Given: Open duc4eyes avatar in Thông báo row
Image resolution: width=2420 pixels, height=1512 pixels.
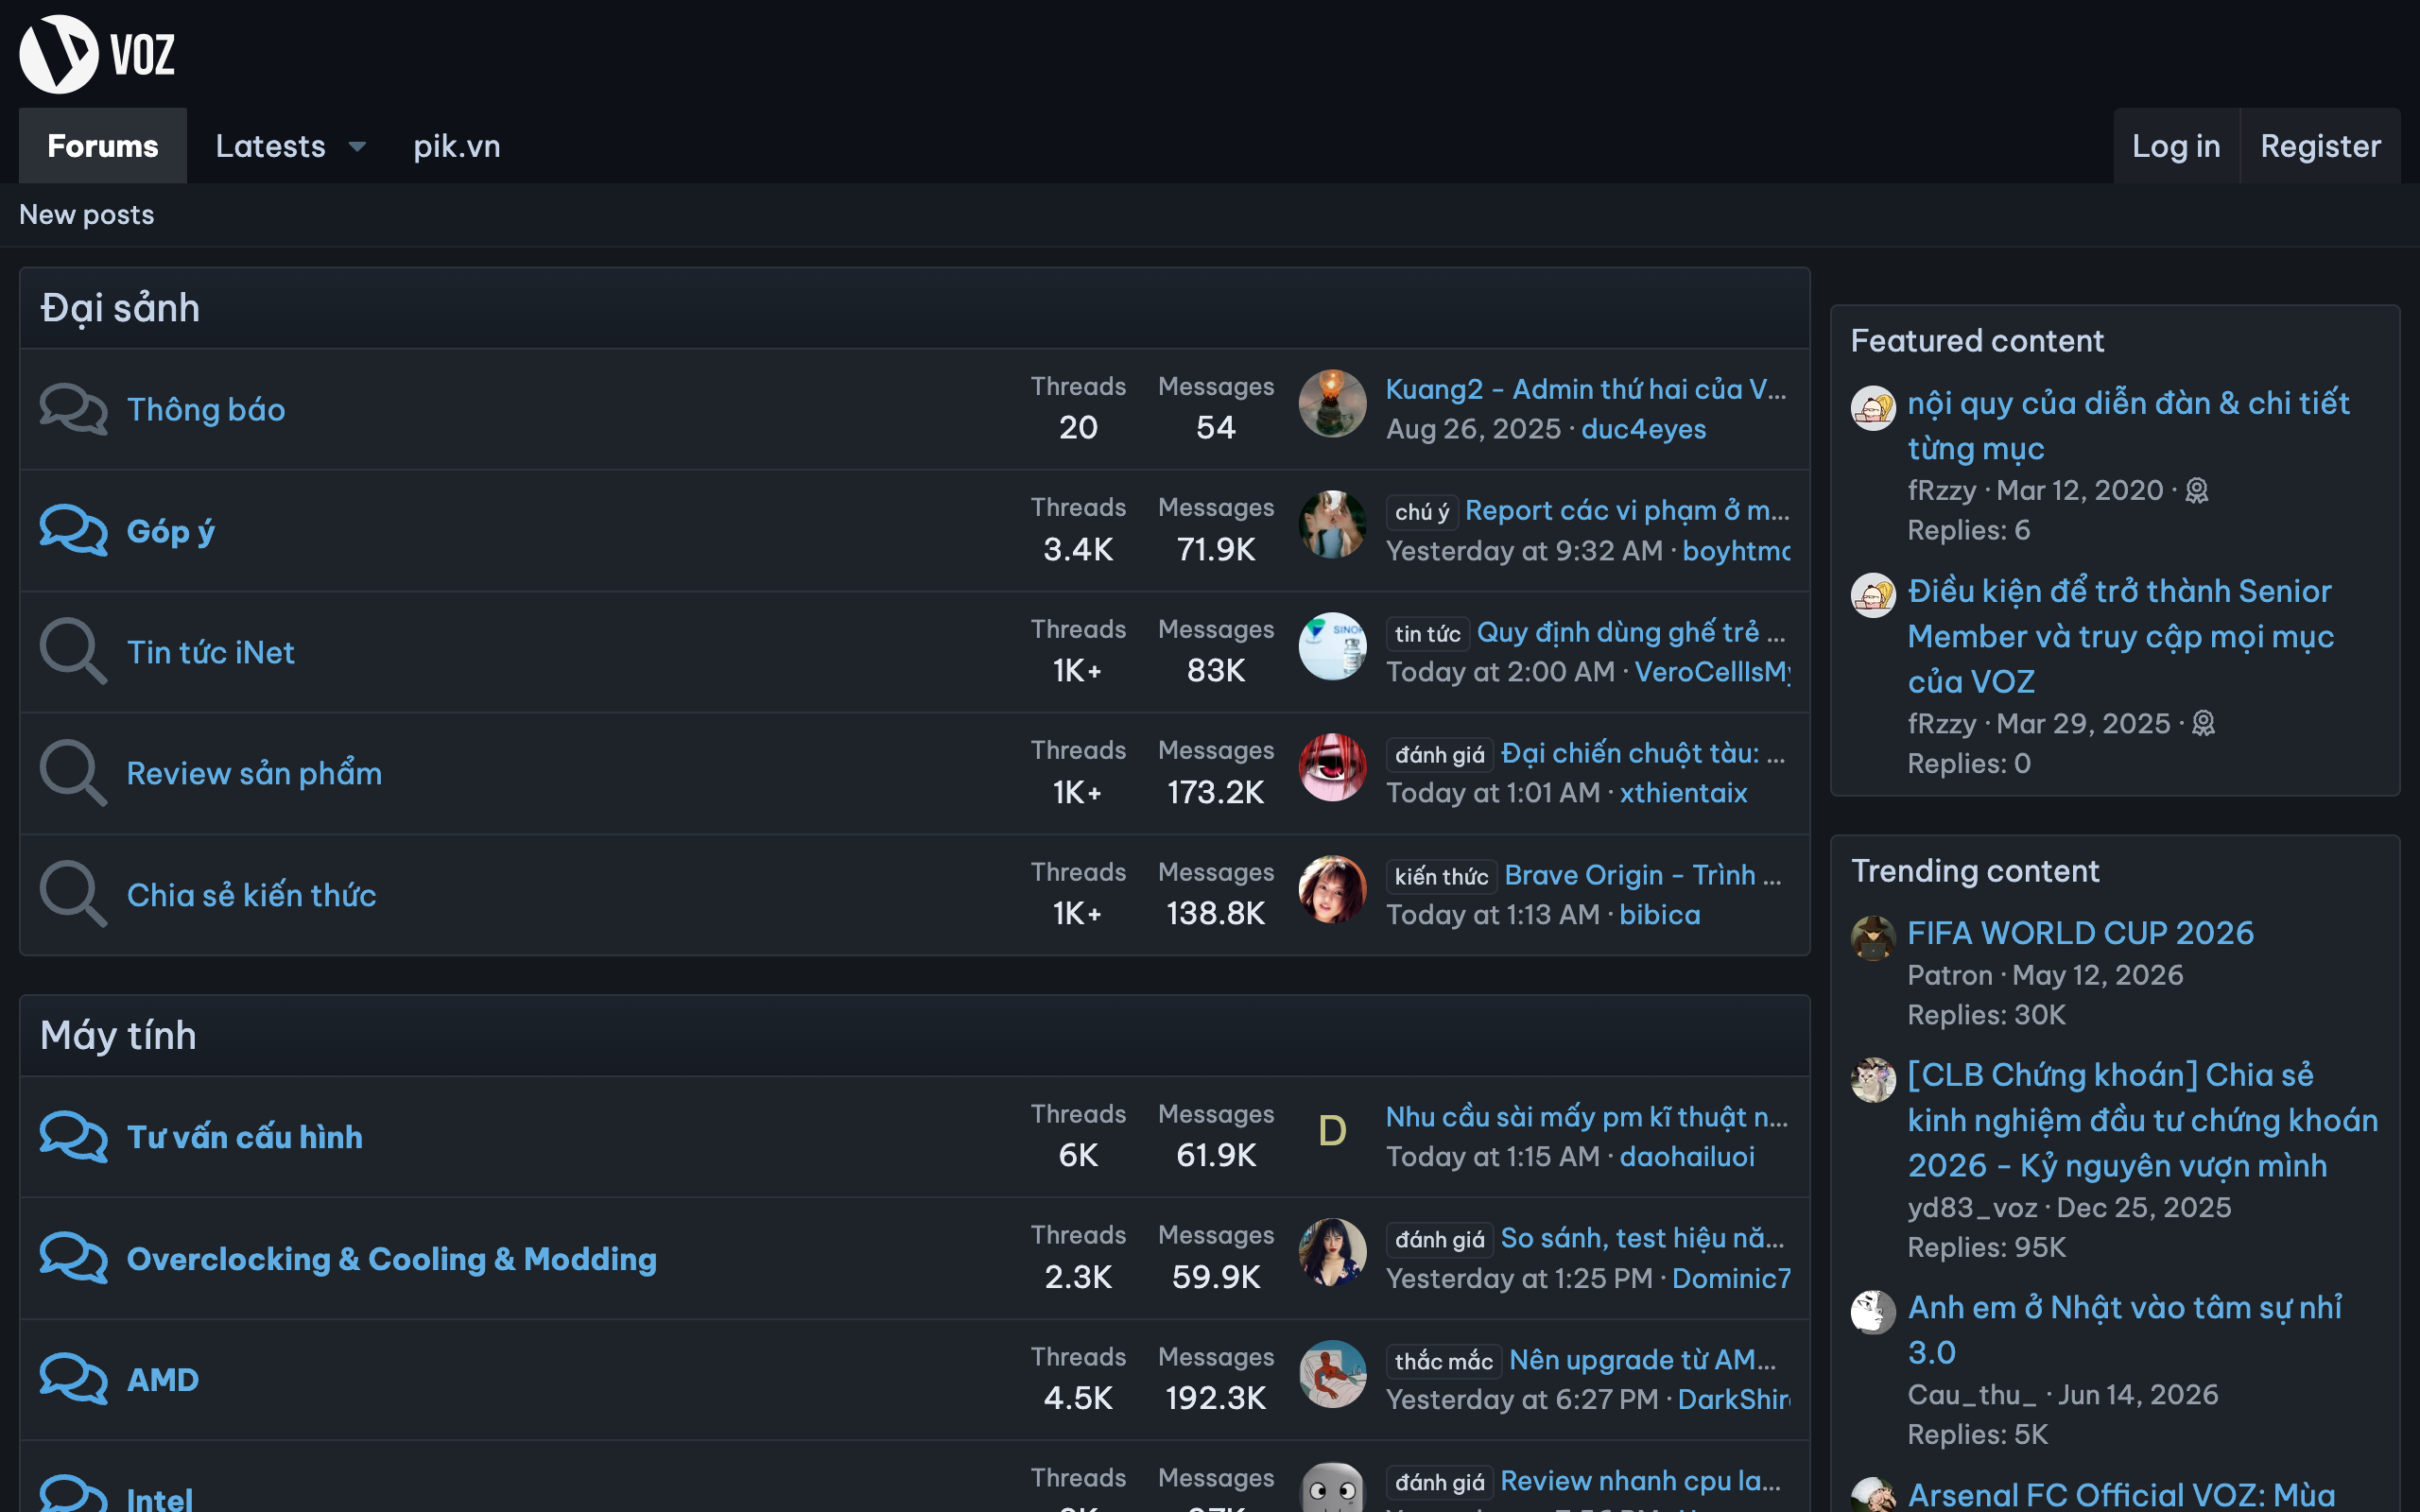Looking at the screenshot, I should coord(1332,404).
